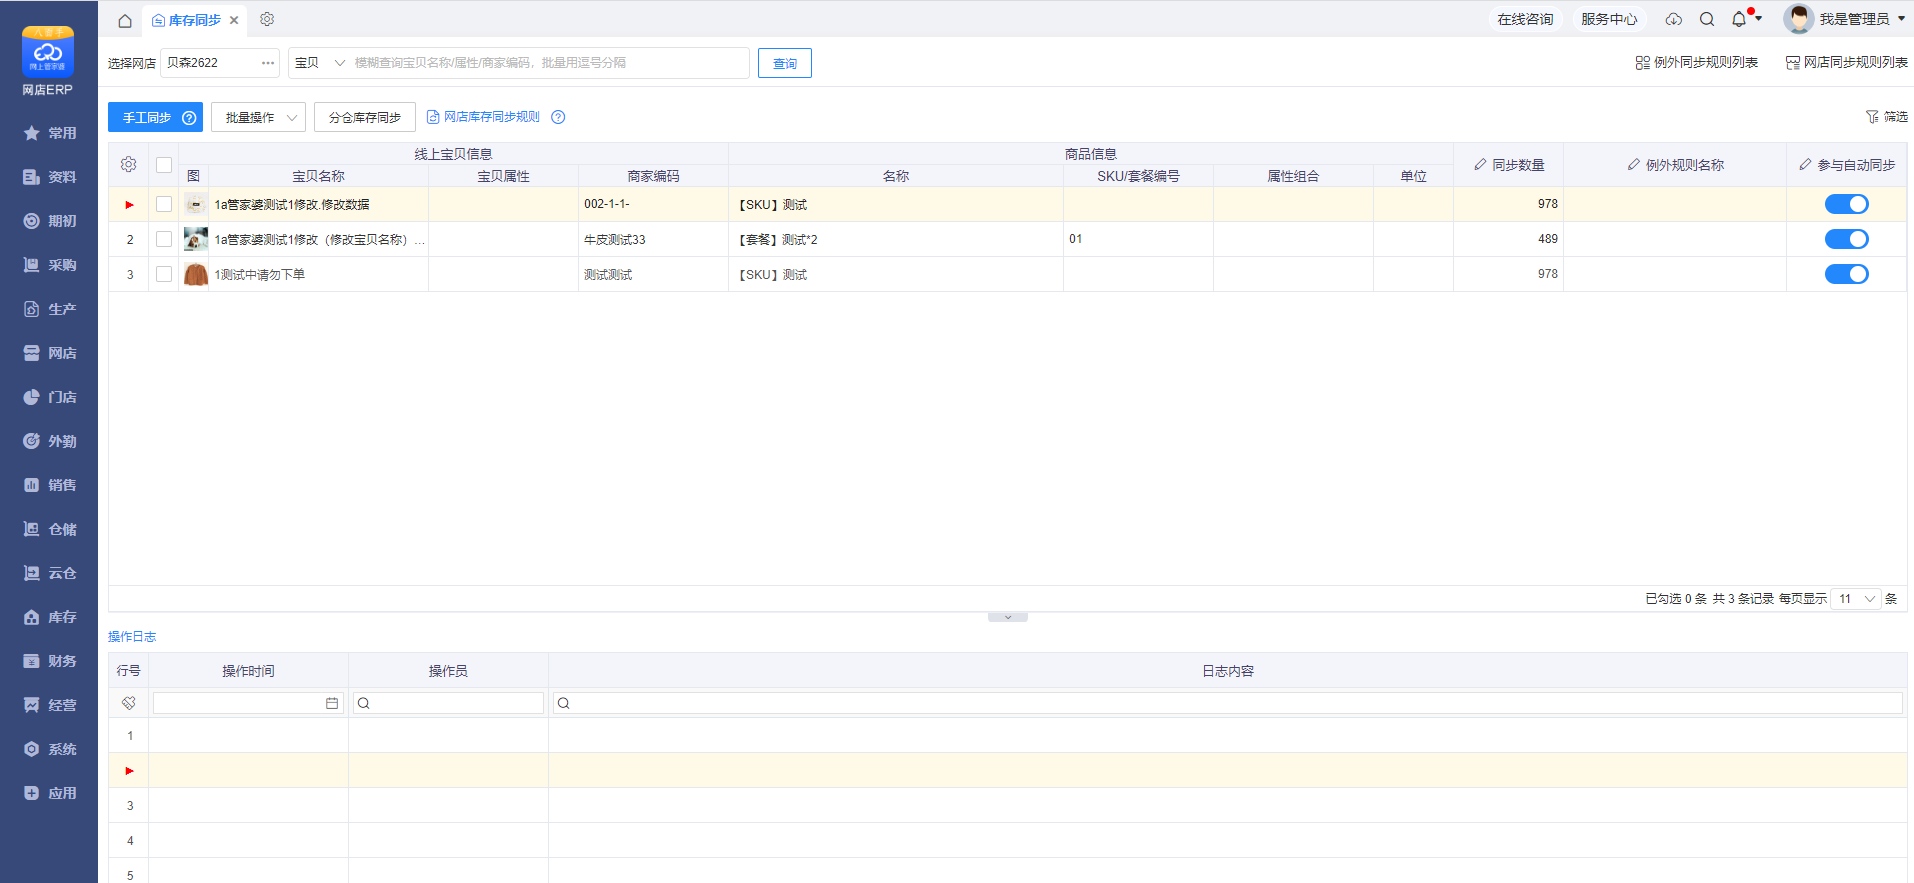Image resolution: width=1914 pixels, height=883 pixels.
Task: Focus the 宝贝 fuzzy search input field
Action: [549, 63]
